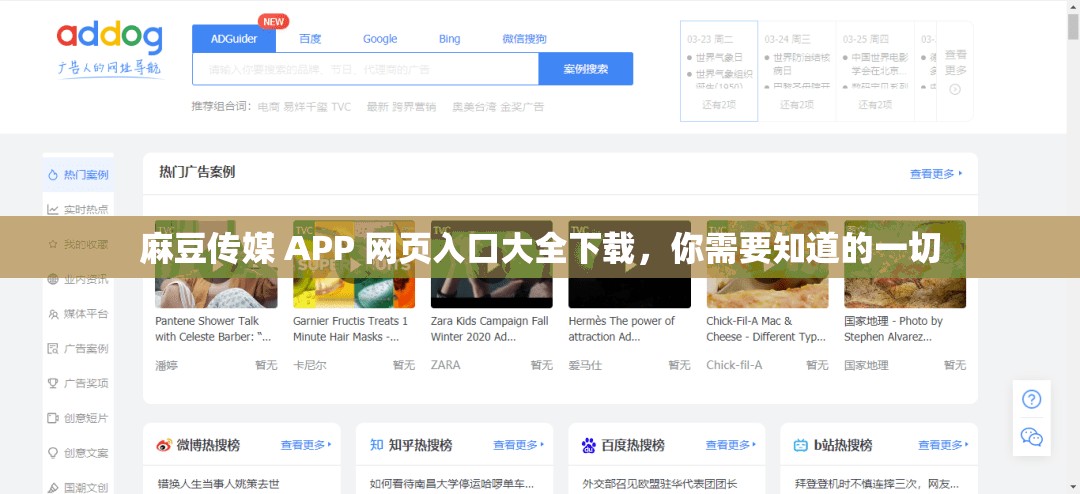
Task: Switch to the ADGuider search tab
Action: 234,39
